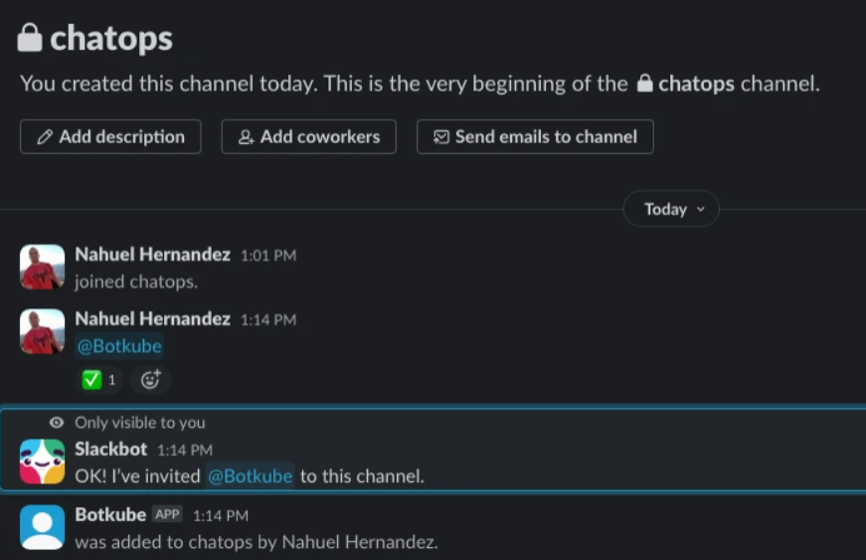
Task: Click the chatops channel heading
Action: [x=111, y=39]
